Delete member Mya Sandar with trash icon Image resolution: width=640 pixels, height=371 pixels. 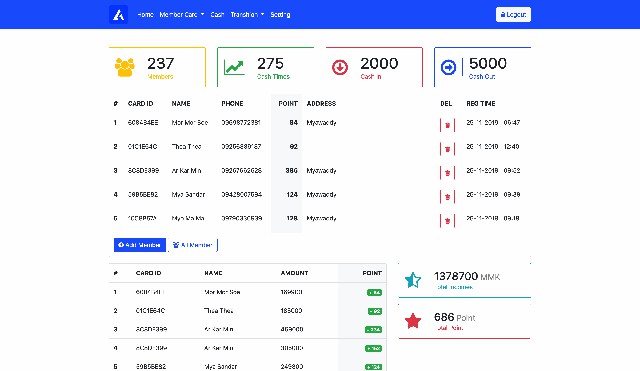point(447,197)
